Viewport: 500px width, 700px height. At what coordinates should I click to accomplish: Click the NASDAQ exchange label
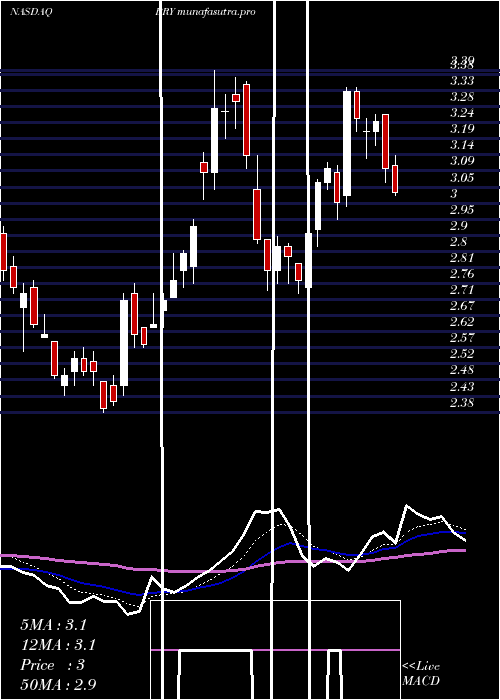(31, 12)
